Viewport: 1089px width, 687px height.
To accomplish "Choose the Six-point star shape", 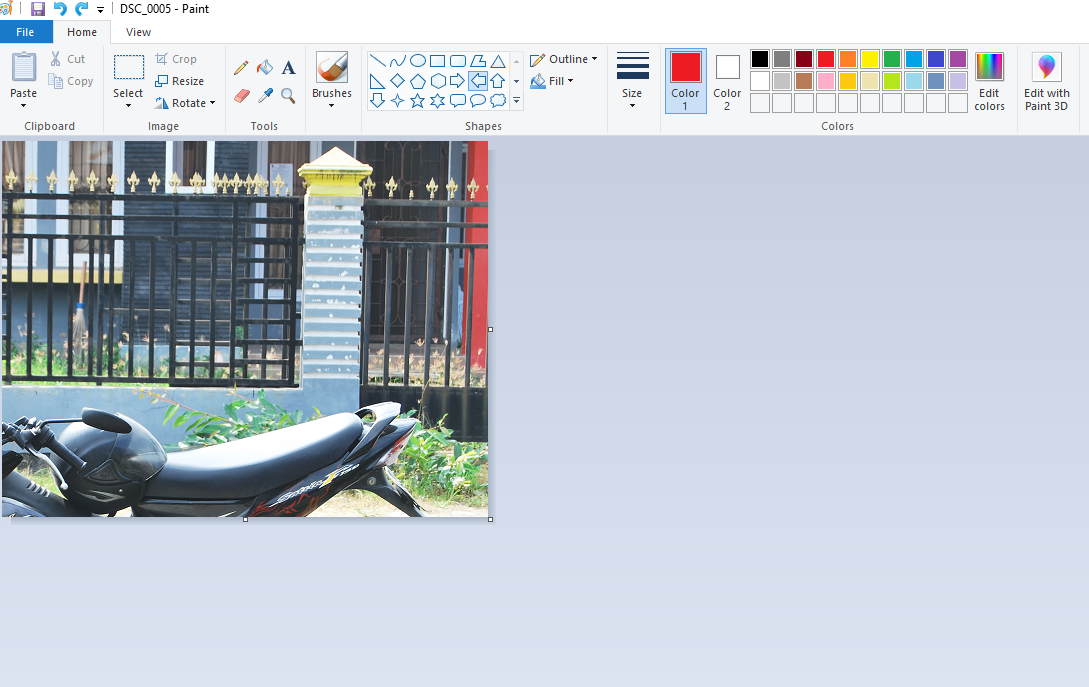I will point(438,101).
